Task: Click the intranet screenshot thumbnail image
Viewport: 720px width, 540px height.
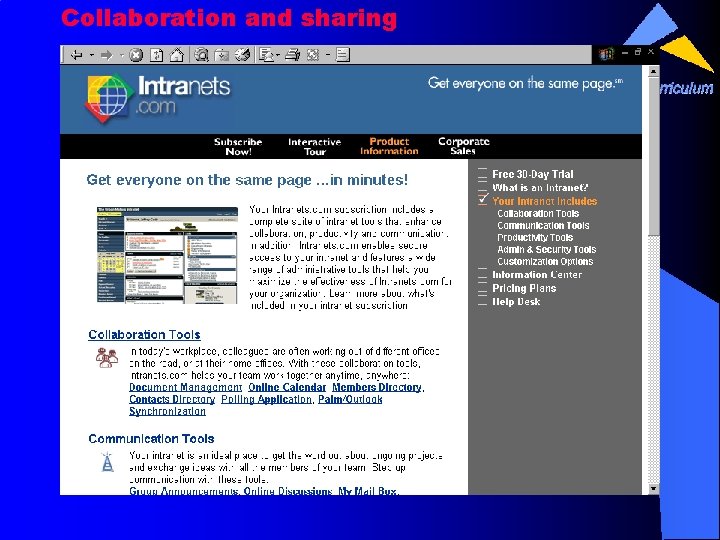Action: click(x=167, y=255)
